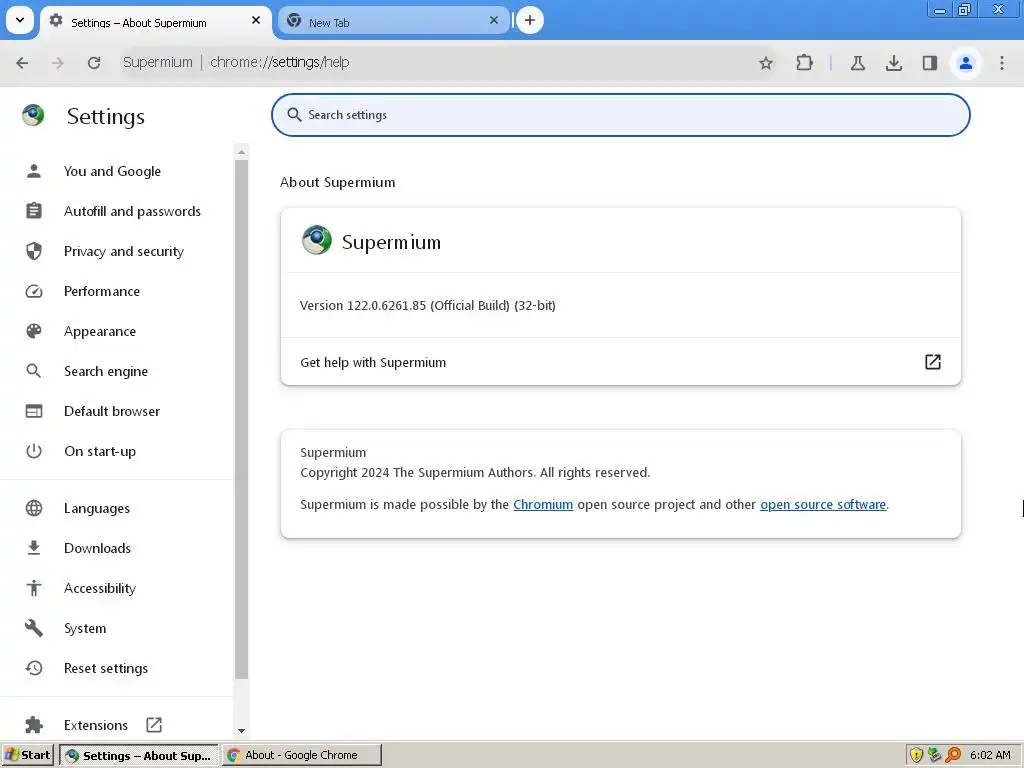Open a new tab with plus button
Viewport: 1024px width, 768px height.
[x=530, y=21]
